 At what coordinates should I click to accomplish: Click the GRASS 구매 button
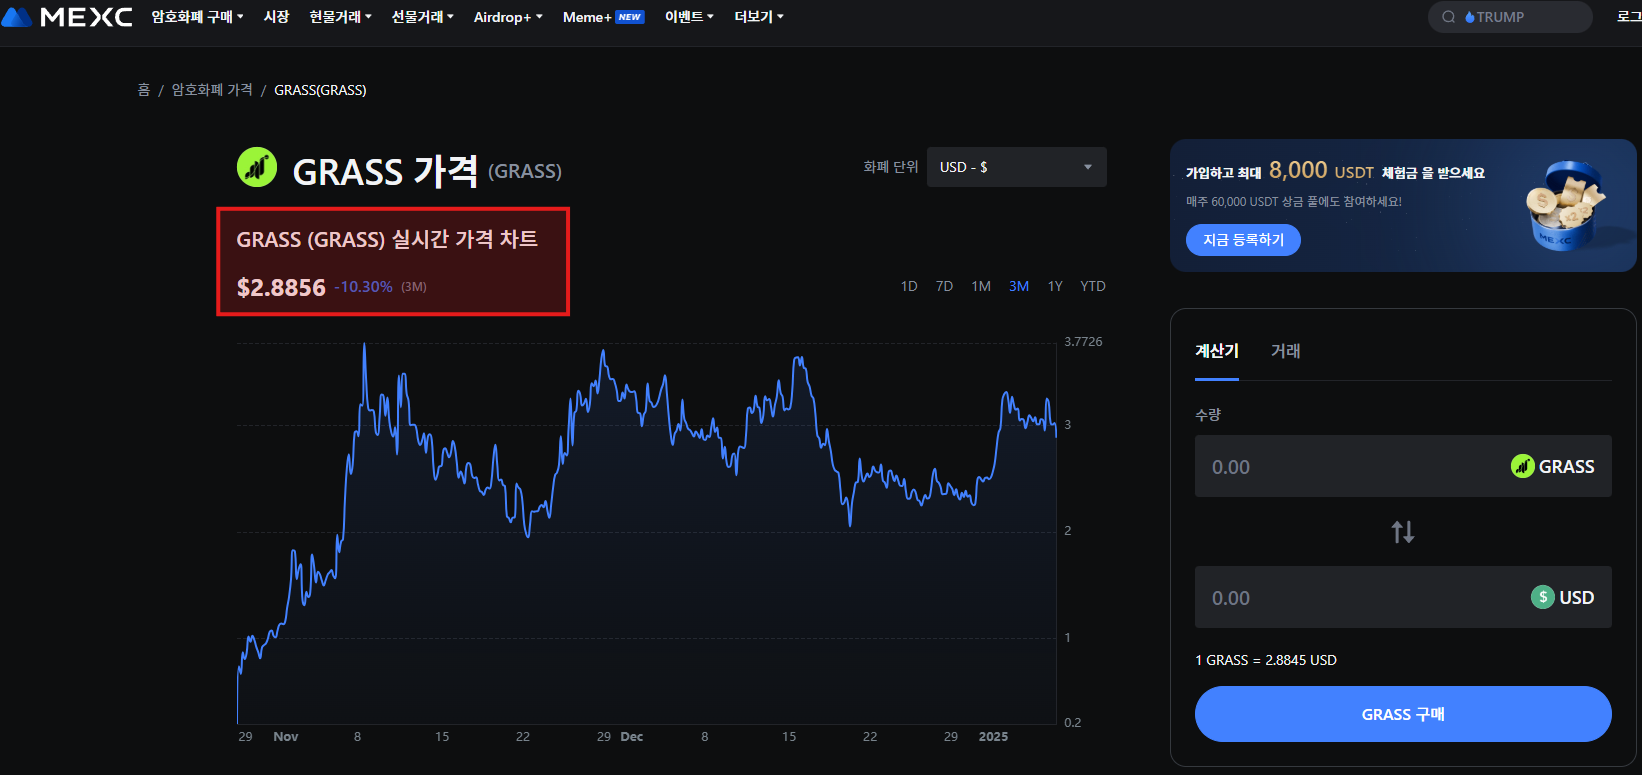click(x=1403, y=714)
